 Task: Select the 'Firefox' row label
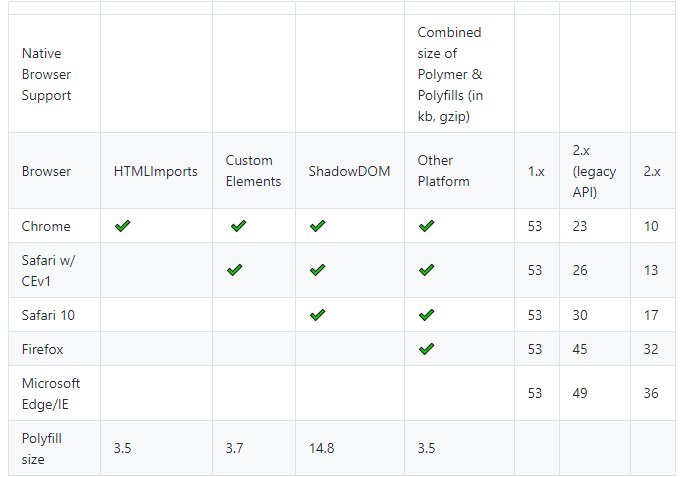click(x=42, y=349)
